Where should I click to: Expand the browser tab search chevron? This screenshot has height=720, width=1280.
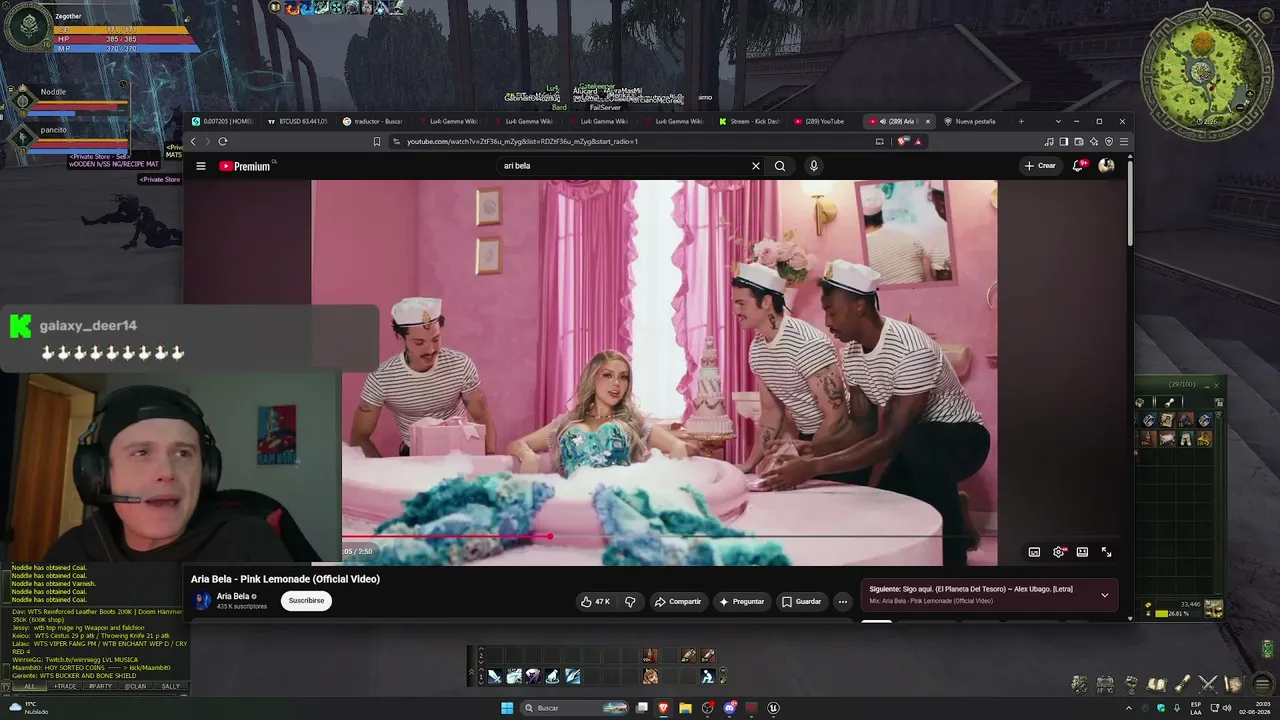[x=1058, y=121]
